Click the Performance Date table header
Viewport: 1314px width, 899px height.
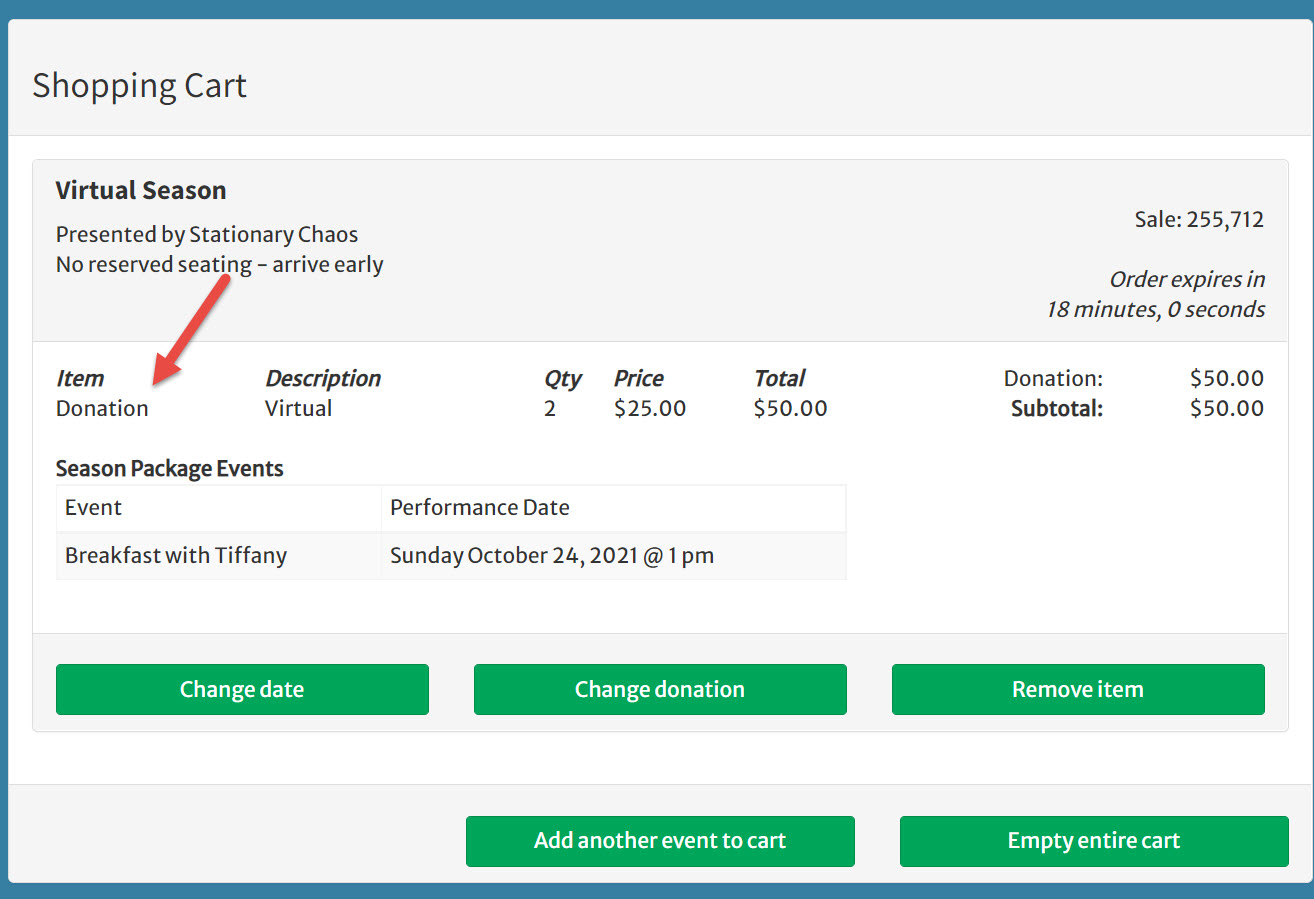[480, 508]
